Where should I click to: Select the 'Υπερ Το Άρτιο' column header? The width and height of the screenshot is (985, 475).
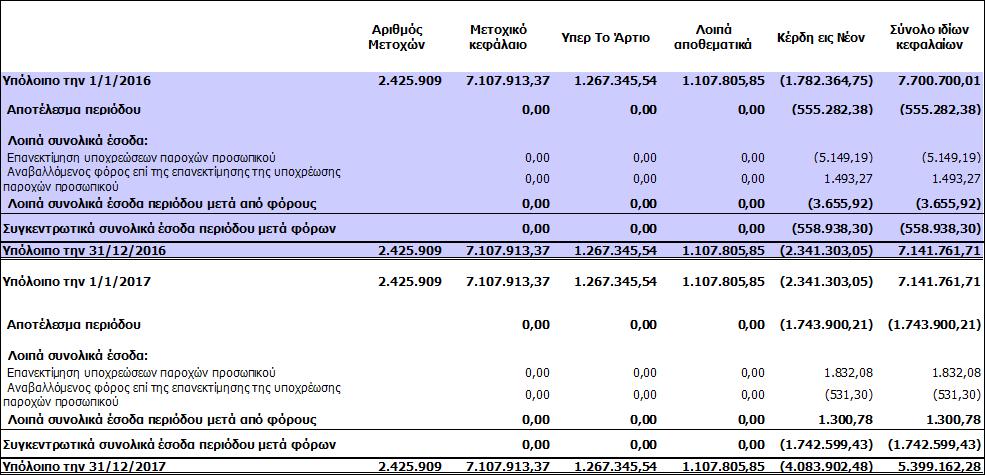pyautogui.click(x=606, y=37)
